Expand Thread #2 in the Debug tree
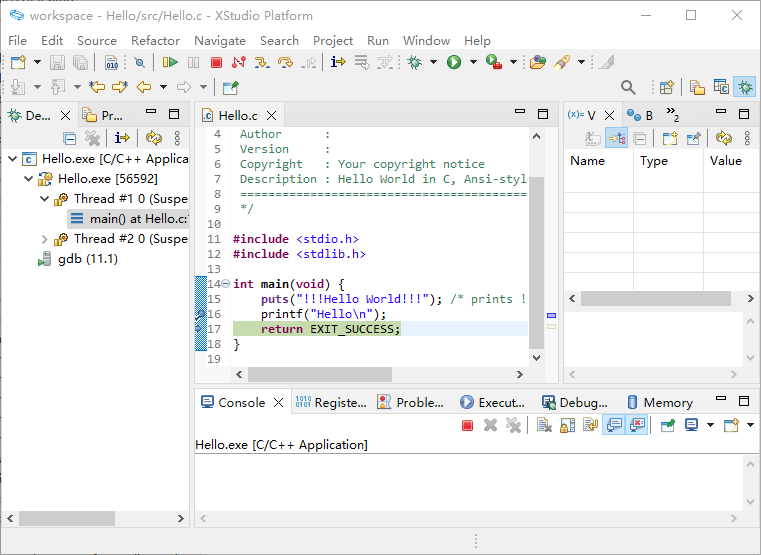761x555 pixels. coord(45,239)
